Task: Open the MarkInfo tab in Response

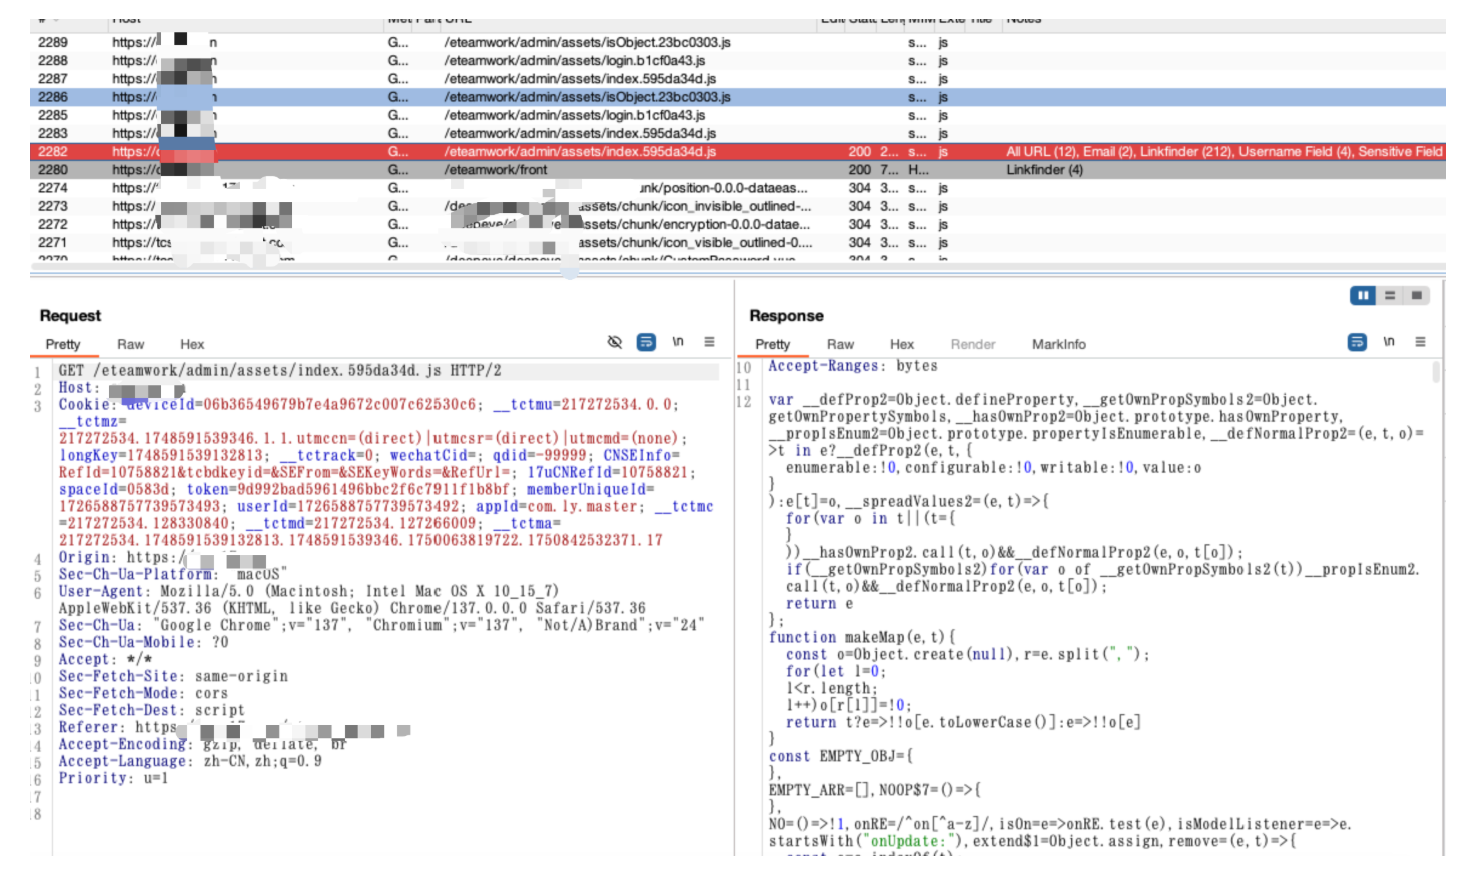Action: pyautogui.click(x=1058, y=344)
